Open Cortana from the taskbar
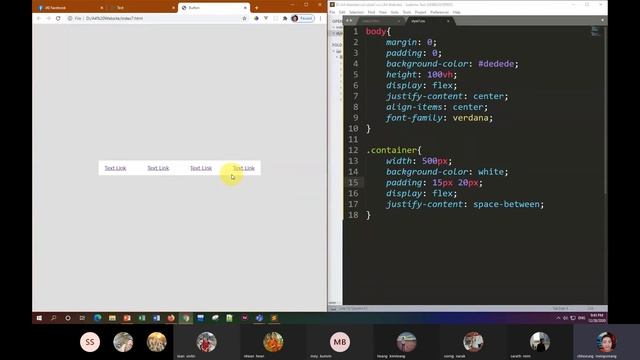This screenshot has width=640, height=360. tap(68, 318)
